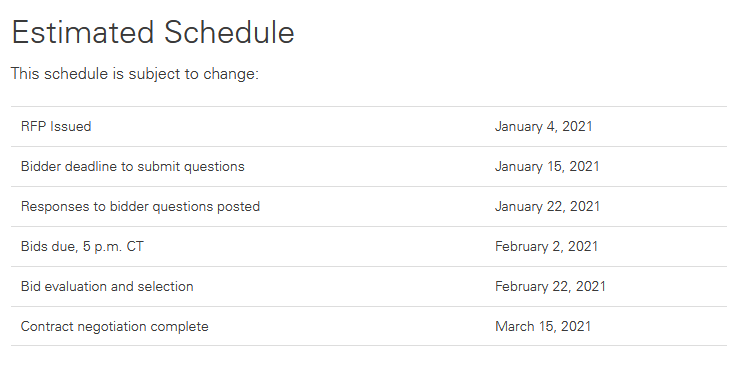Click the RFP Issued row label
738x368 pixels.
(x=56, y=127)
